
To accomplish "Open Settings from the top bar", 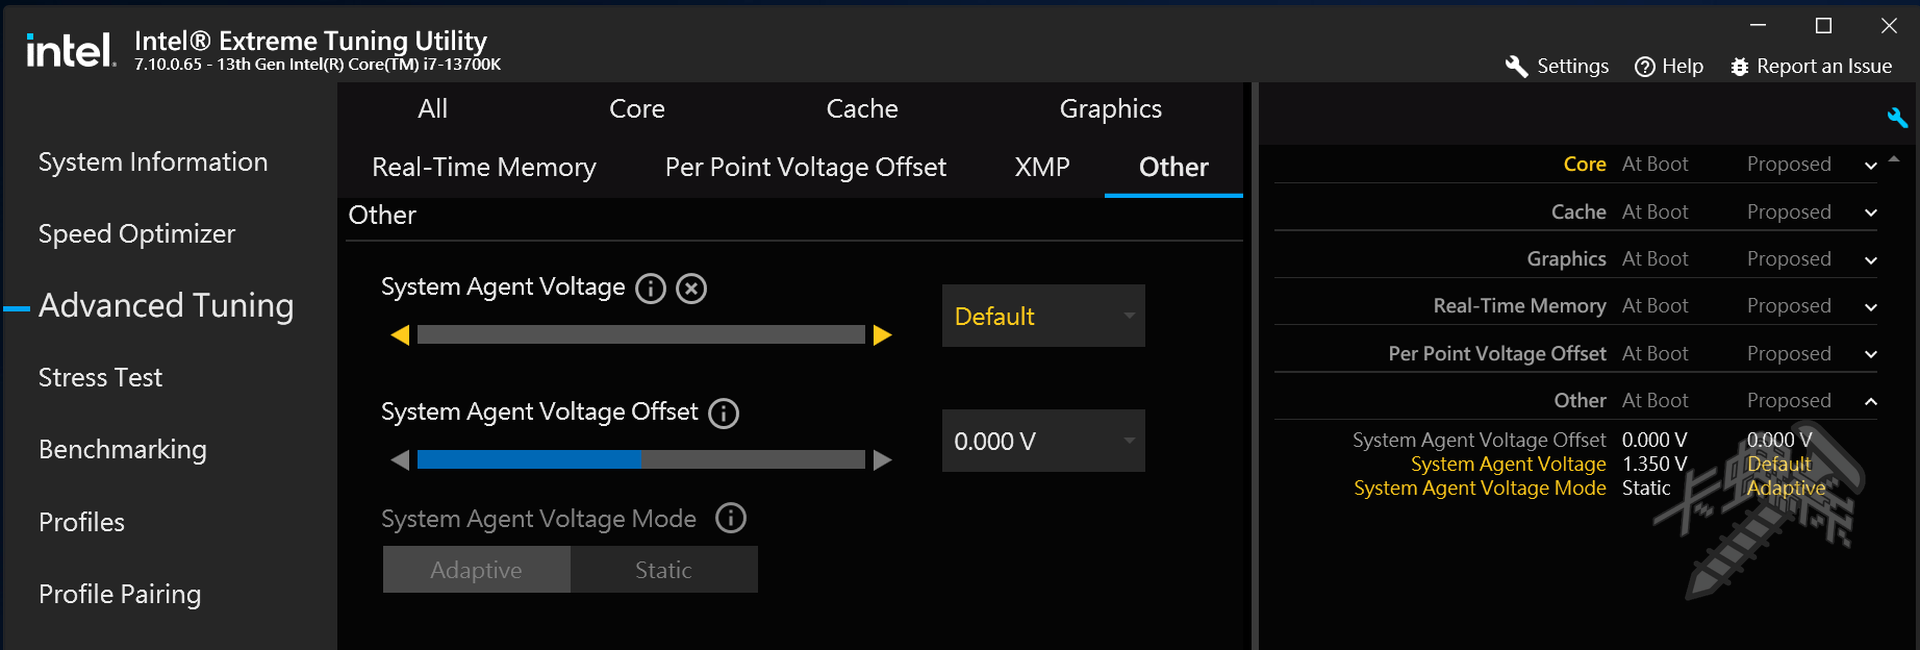I will pyautogui.click(x=1557, y=67).
